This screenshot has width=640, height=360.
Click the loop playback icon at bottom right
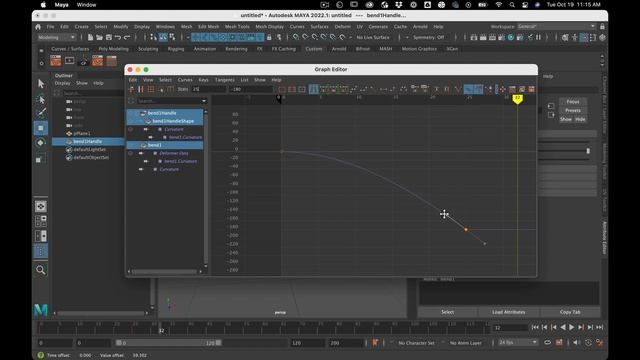[x=547, y=342]
